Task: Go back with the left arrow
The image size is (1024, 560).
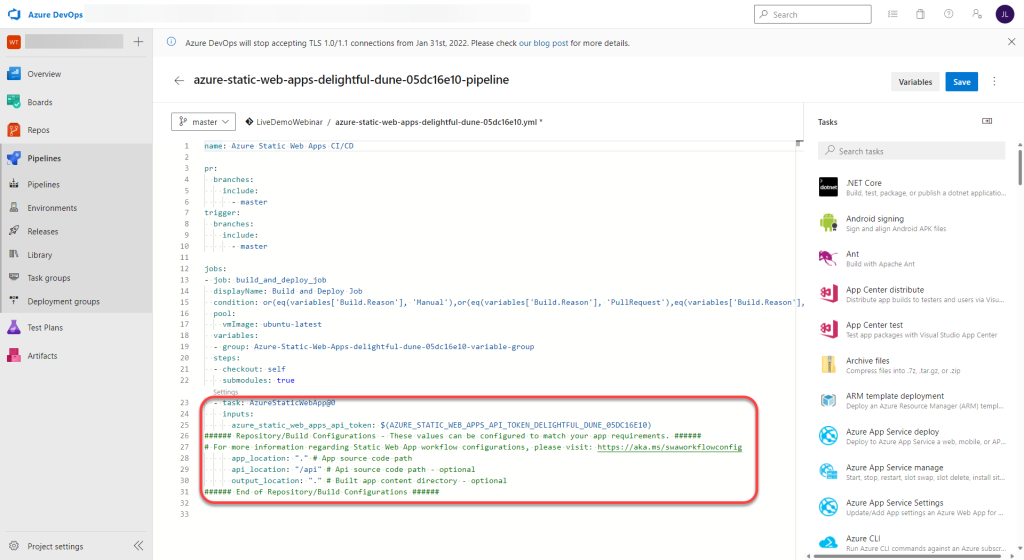Action: point(178,80)
